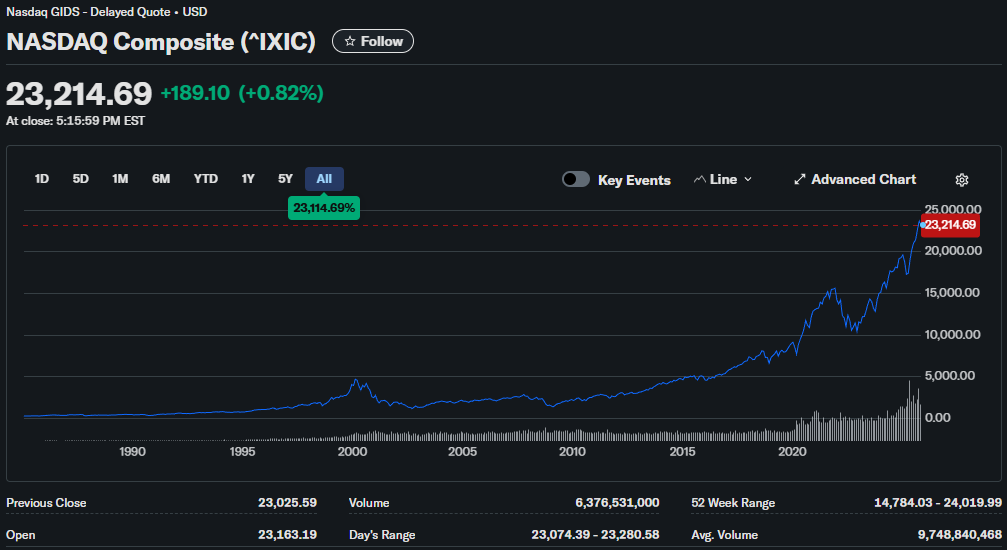Follow the NASDAQ Composite index
Screen dimensions: 1007x550
click(x=372, y=41)
